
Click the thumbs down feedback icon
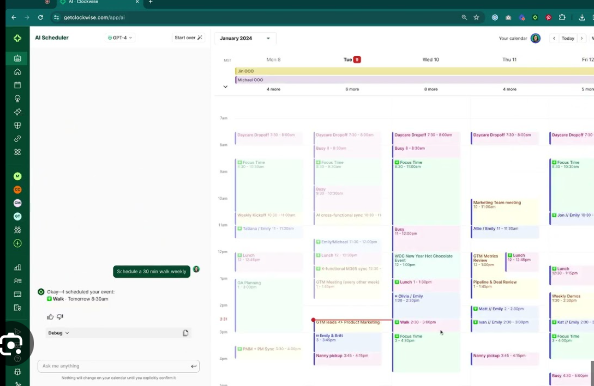60,317
